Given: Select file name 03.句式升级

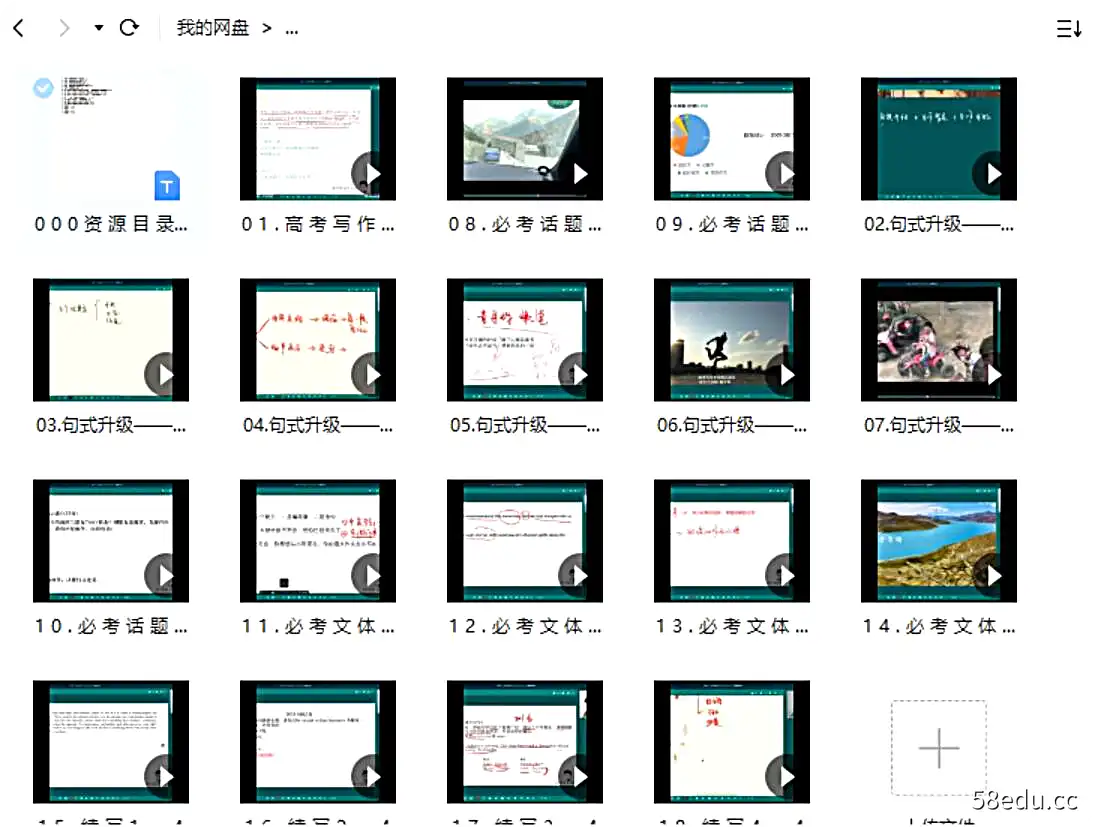Looking at the screenshot, I should tap(111, 425).
